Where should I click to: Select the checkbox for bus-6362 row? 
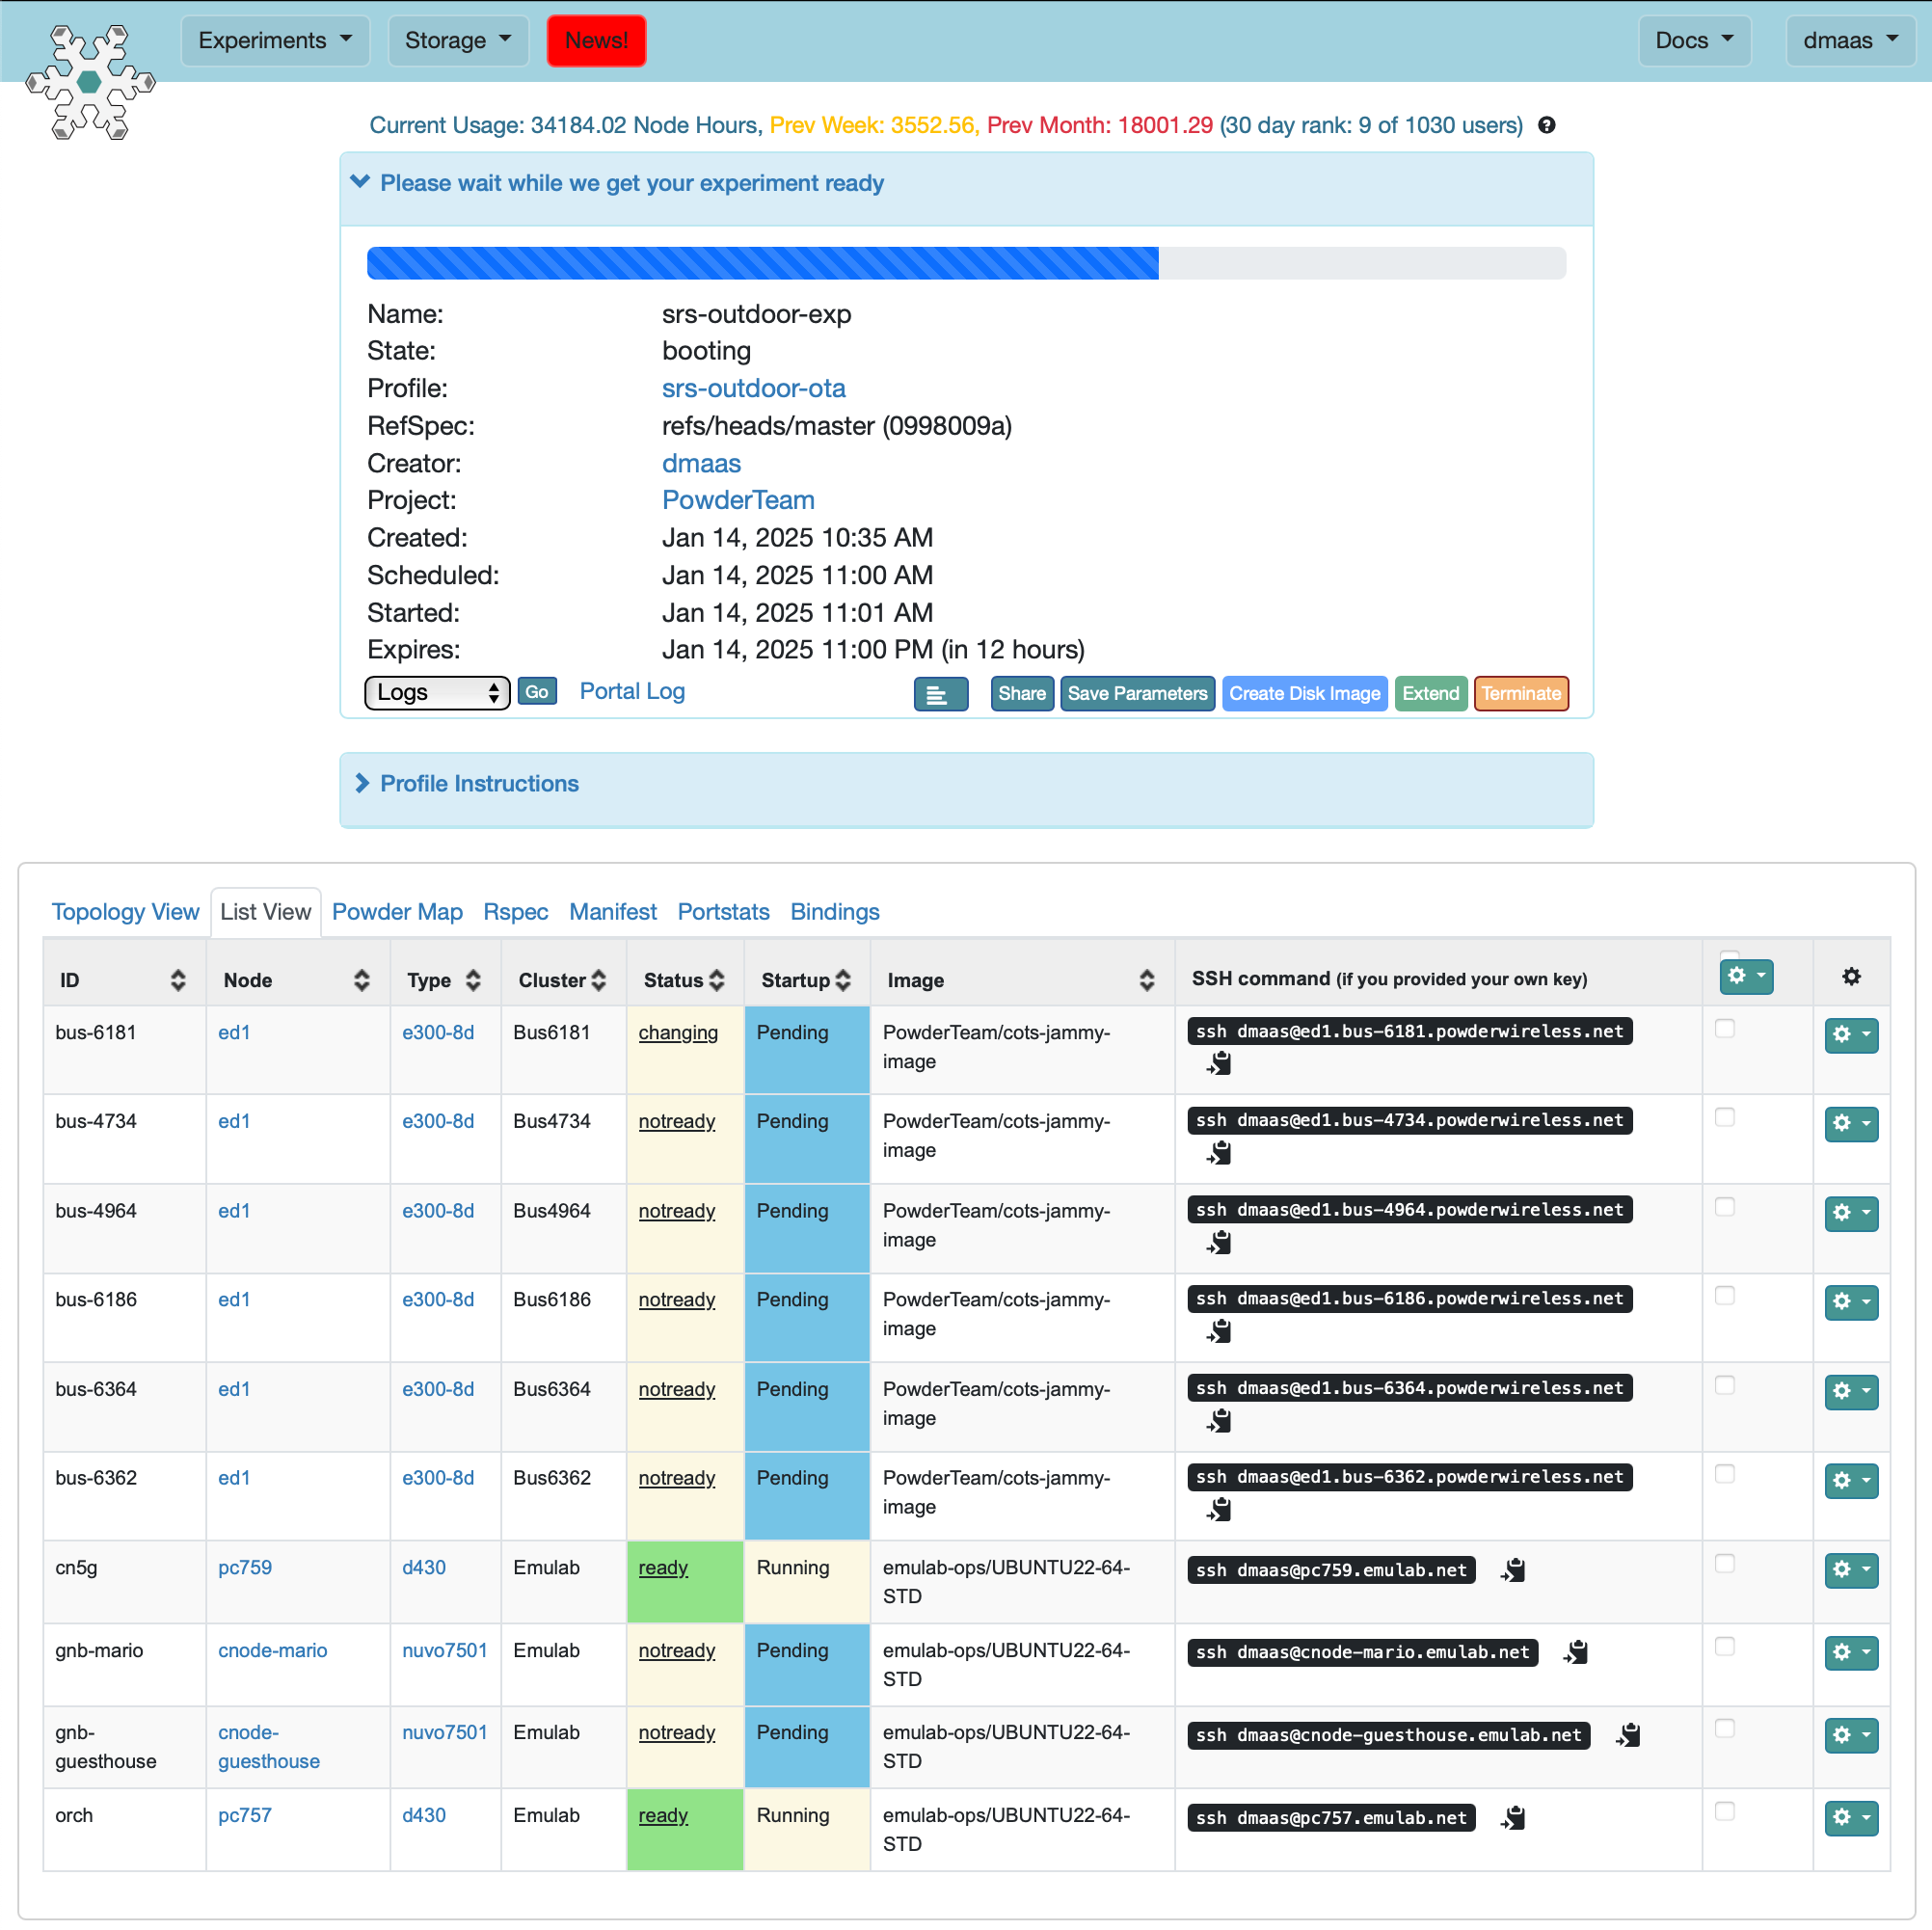click(1725, 1474)
